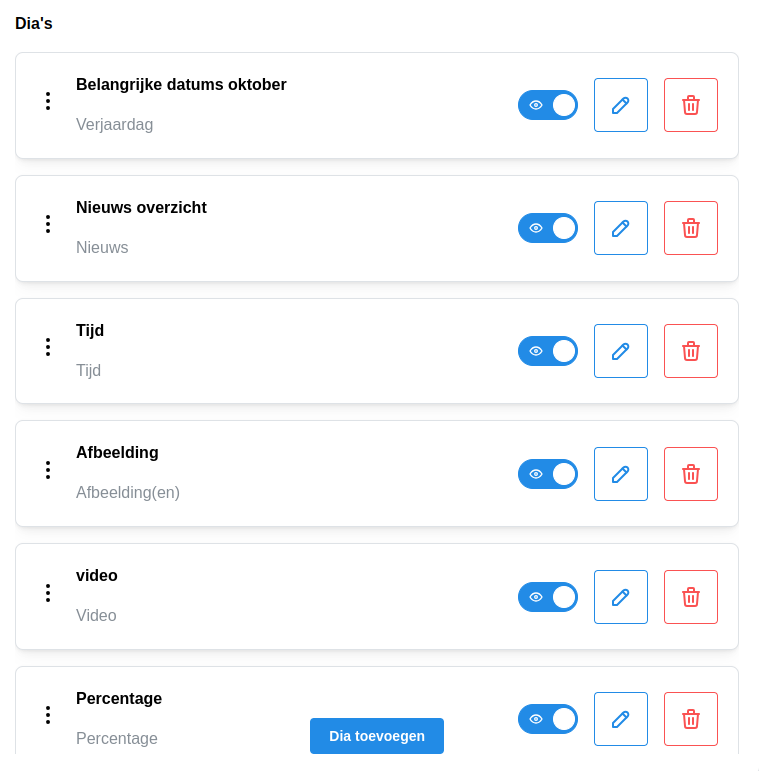This screenshot has width=759, height=771.
Task: Click pencil icon for Nieuws overzicht
Action: pos(621,228)
